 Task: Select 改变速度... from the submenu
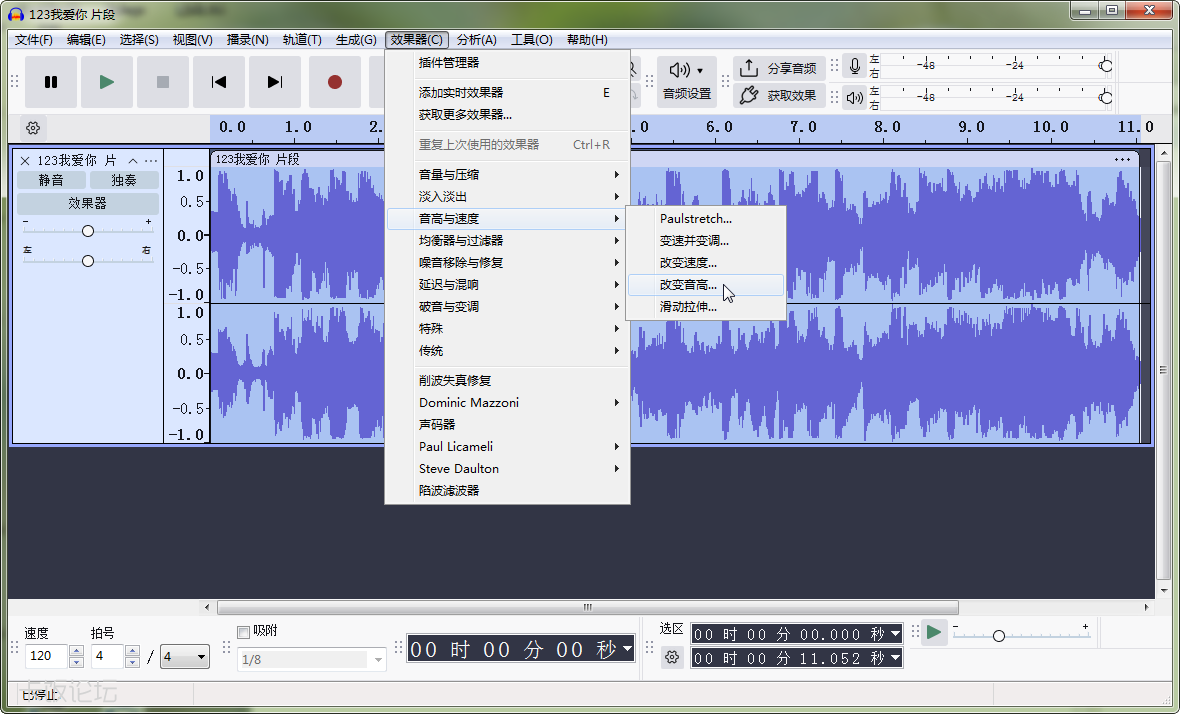point(706,263)
